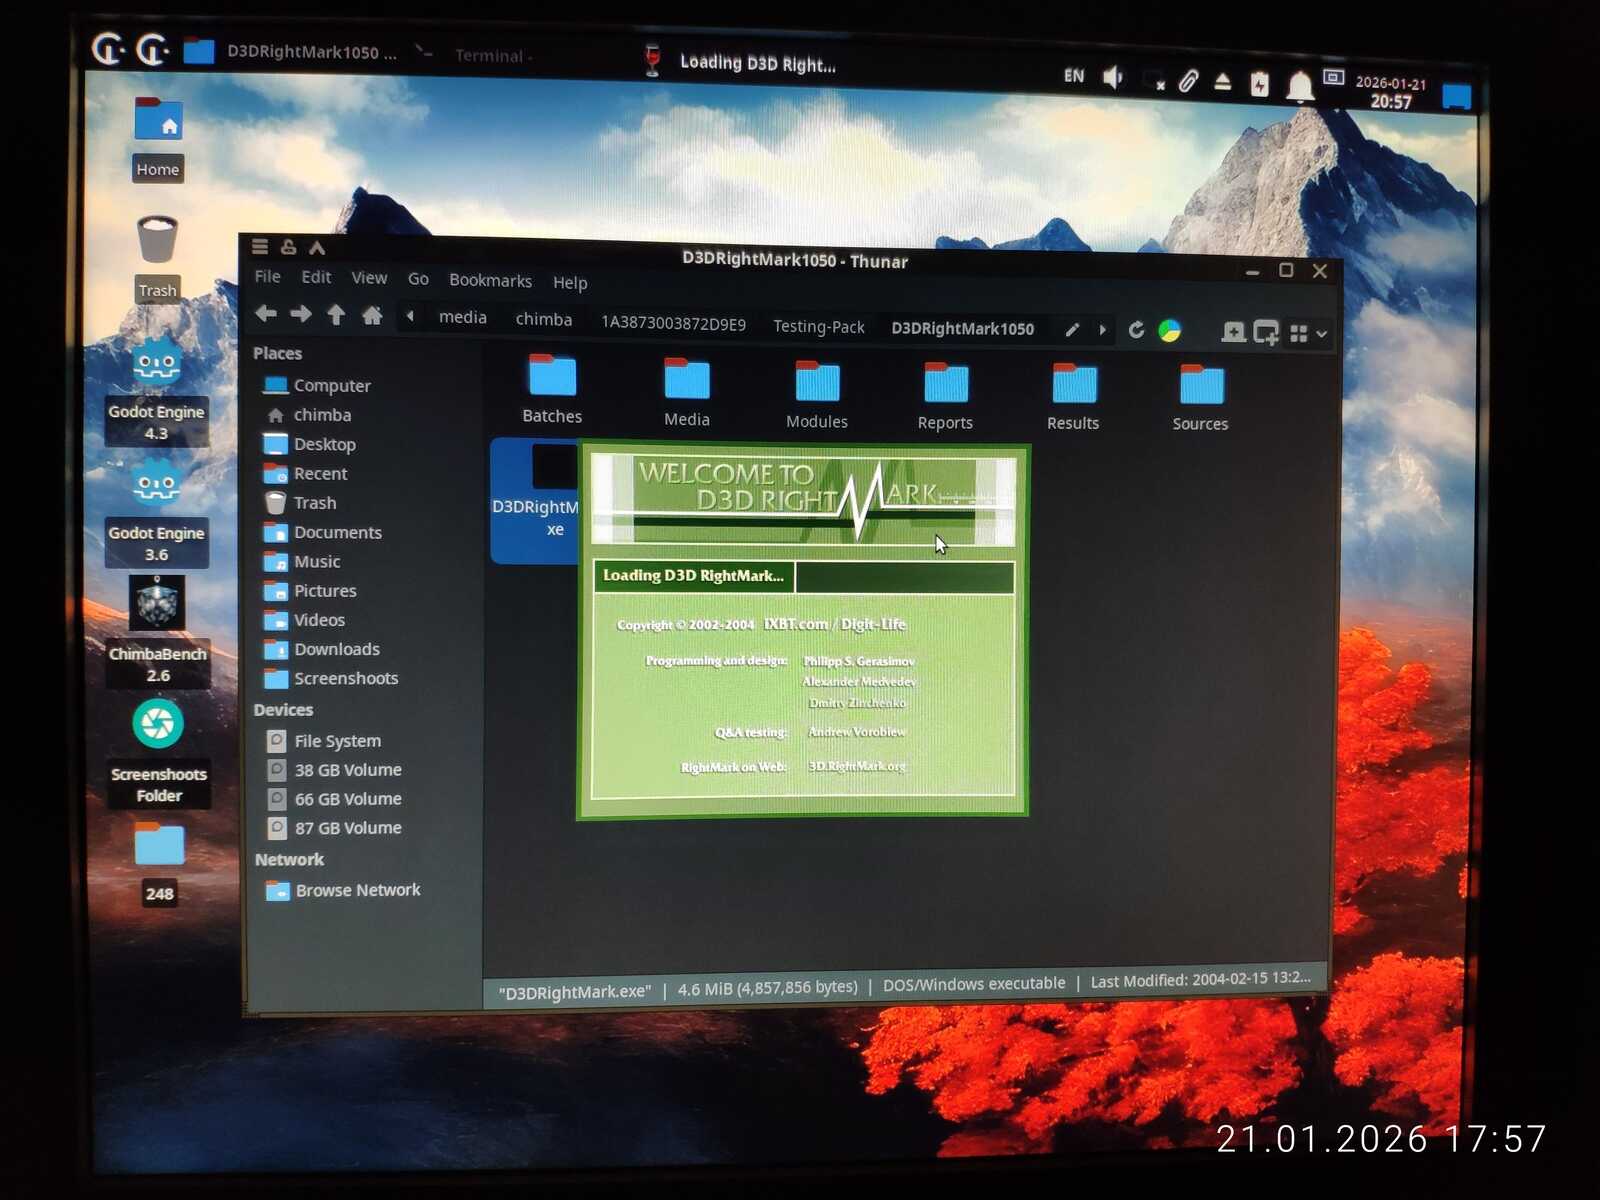This screenshot has width=1600, height=1200.
Task: Select the Godot Engine 4.3 desktop icon
Action: click(x=156, y=391)
